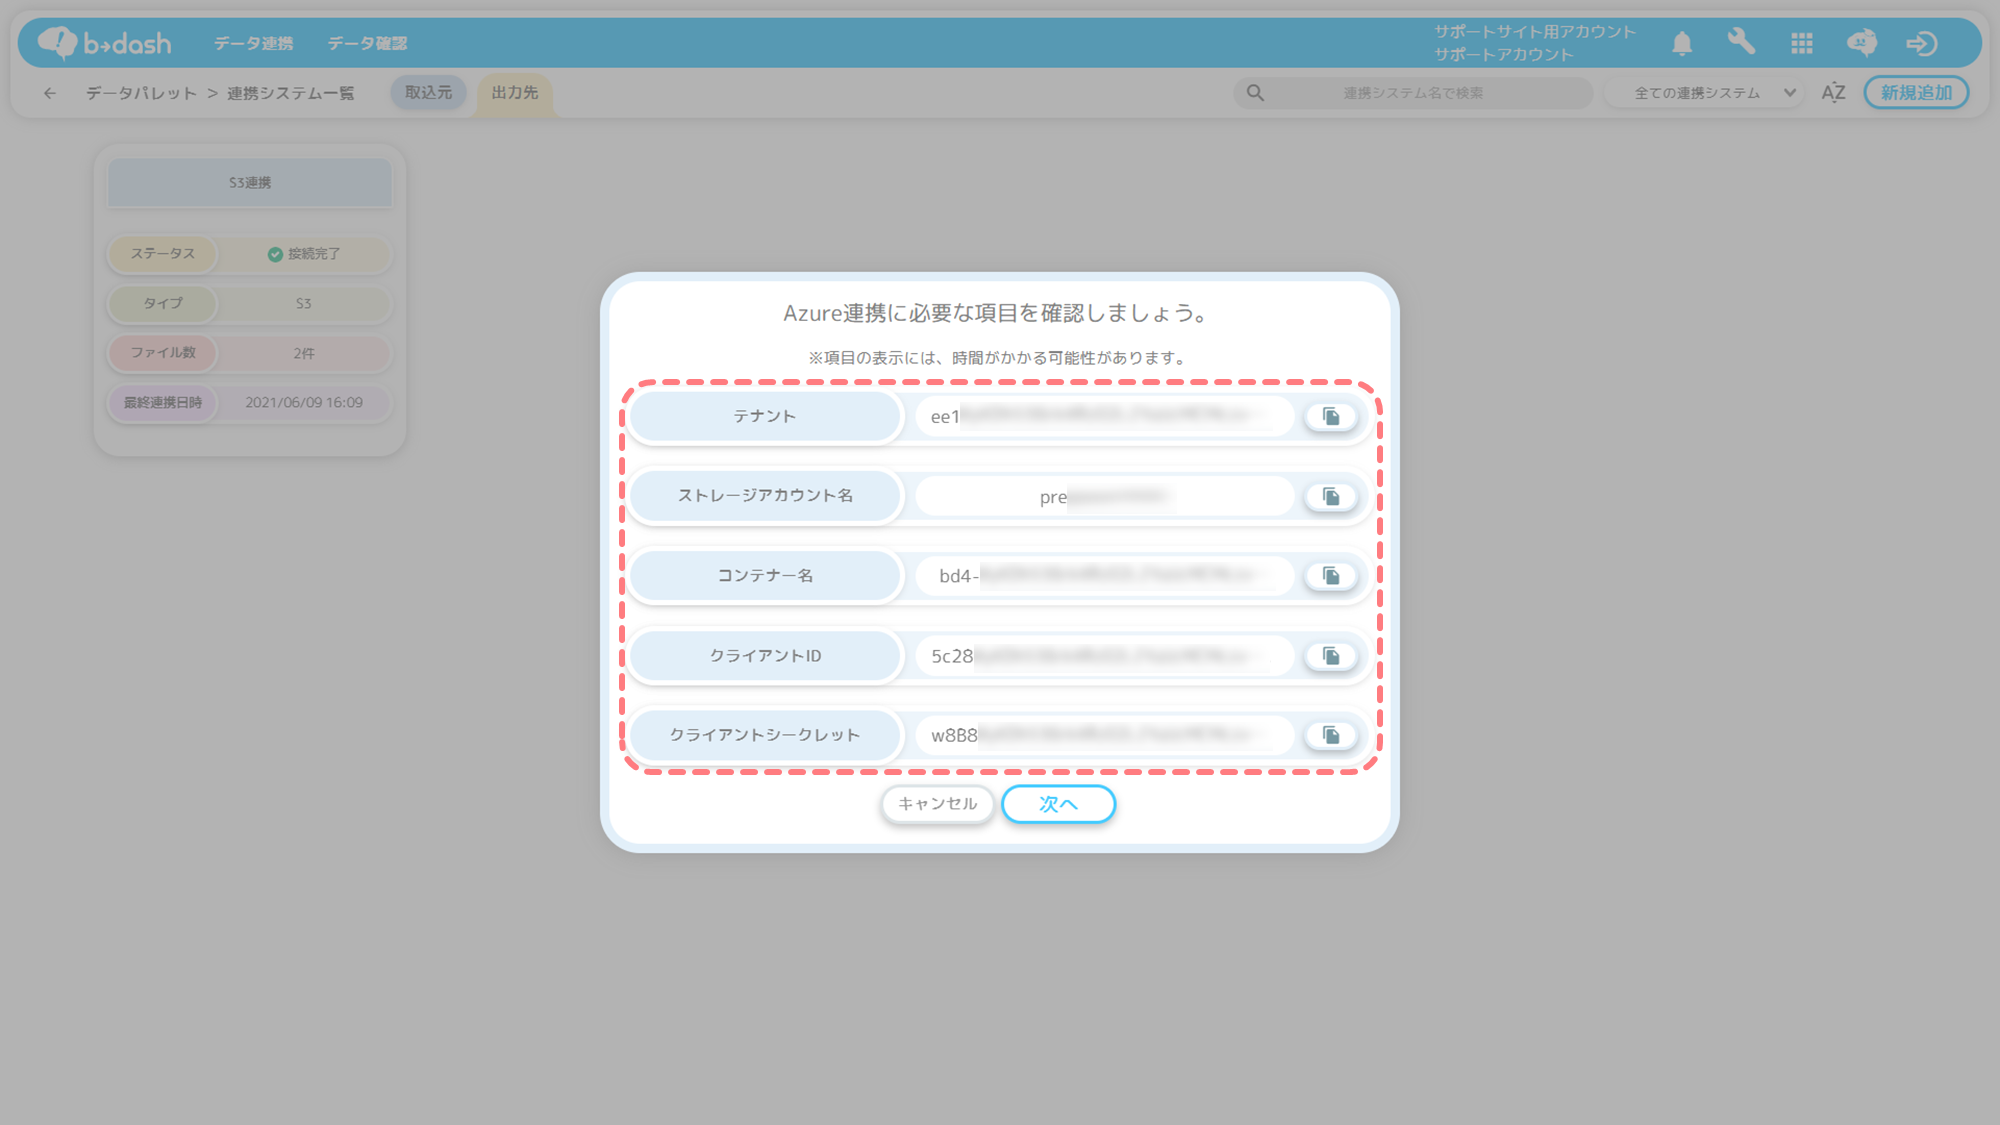Click the コンテナー名 label
The image size is (2000, 1125).
(765, 576)
